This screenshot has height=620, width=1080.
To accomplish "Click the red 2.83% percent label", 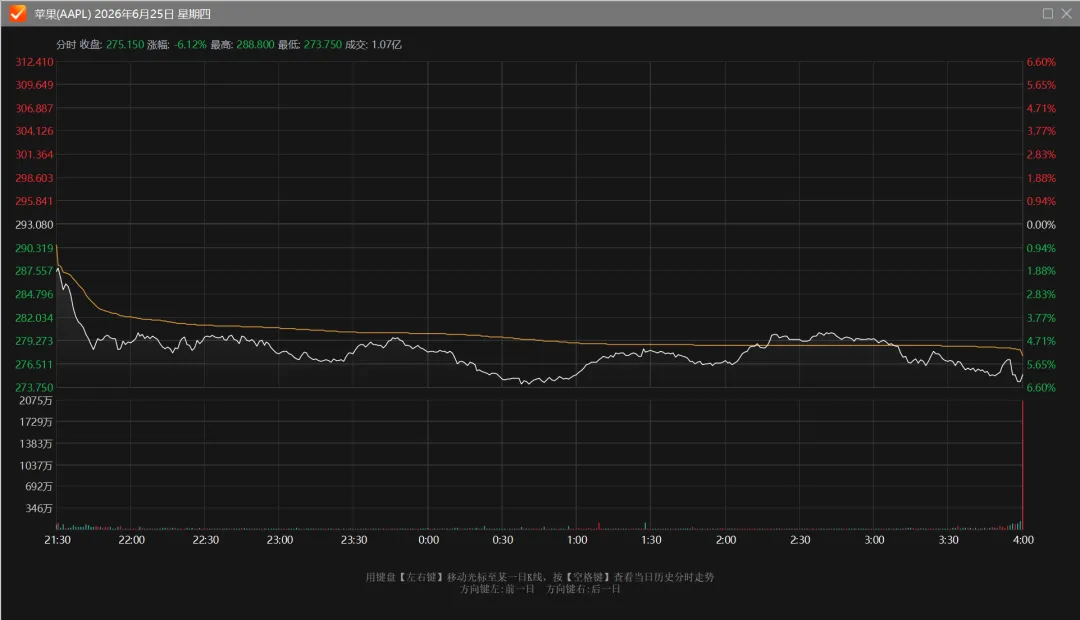I will click(x=1041, y=154).
